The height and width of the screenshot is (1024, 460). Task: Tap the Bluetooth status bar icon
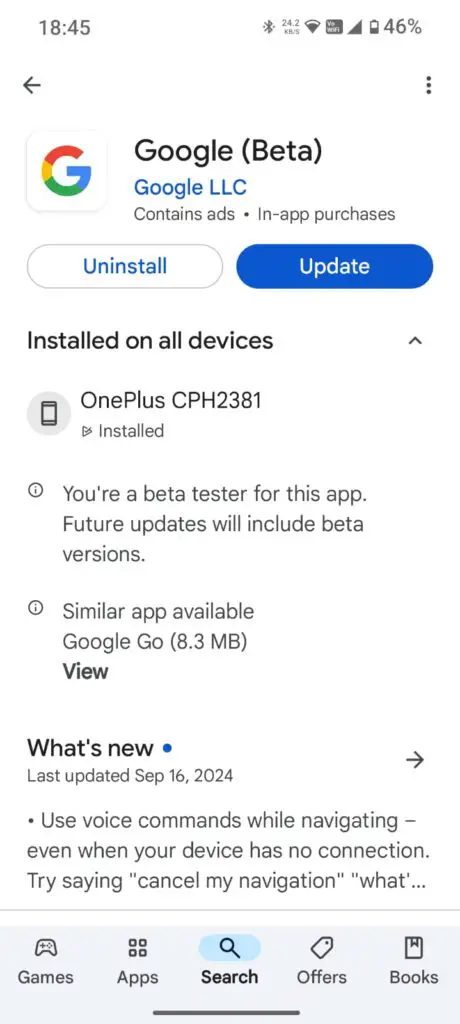[x=267, y=27]
